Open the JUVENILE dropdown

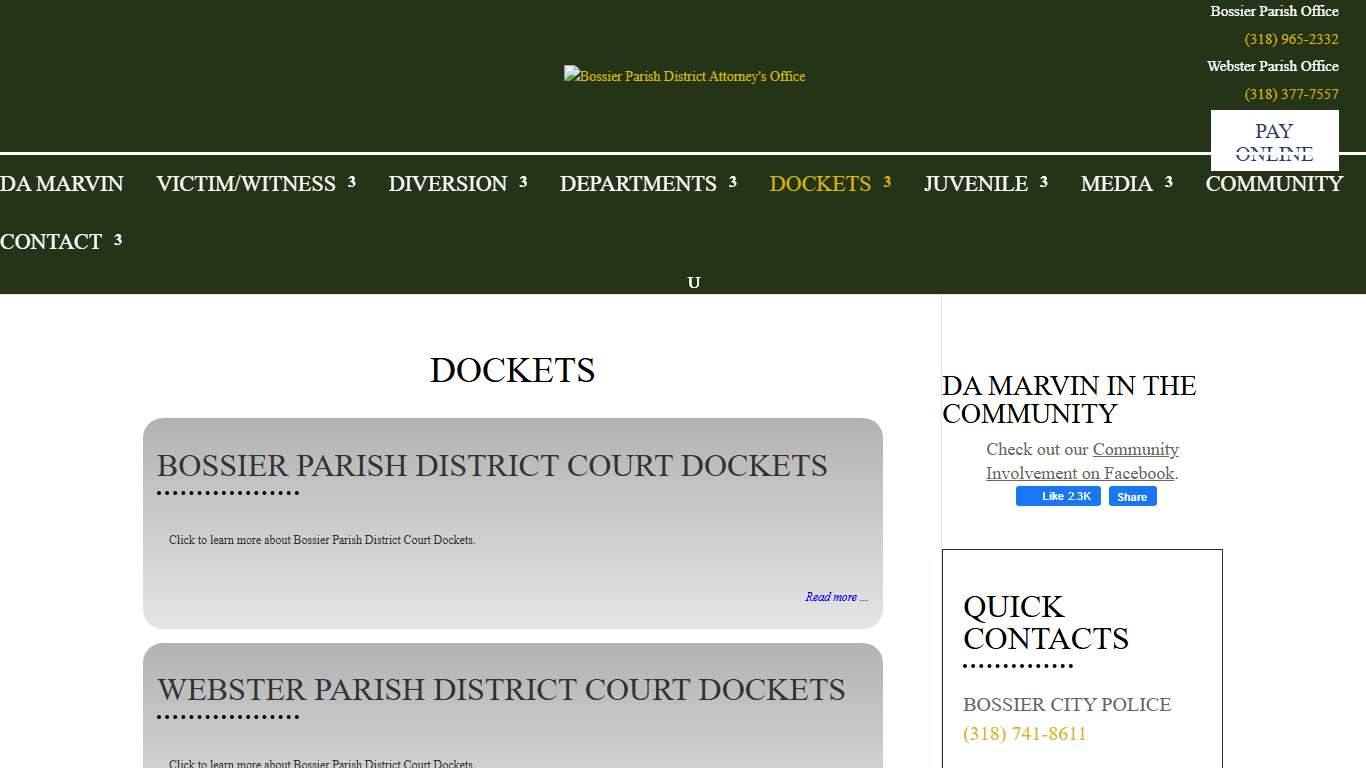(975, 184)
